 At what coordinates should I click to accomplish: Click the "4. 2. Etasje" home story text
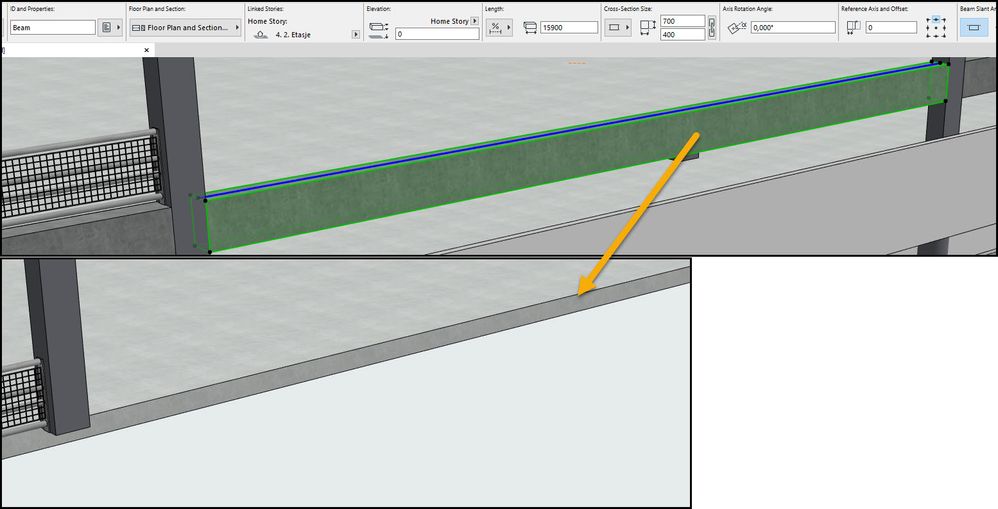(293, 34)
